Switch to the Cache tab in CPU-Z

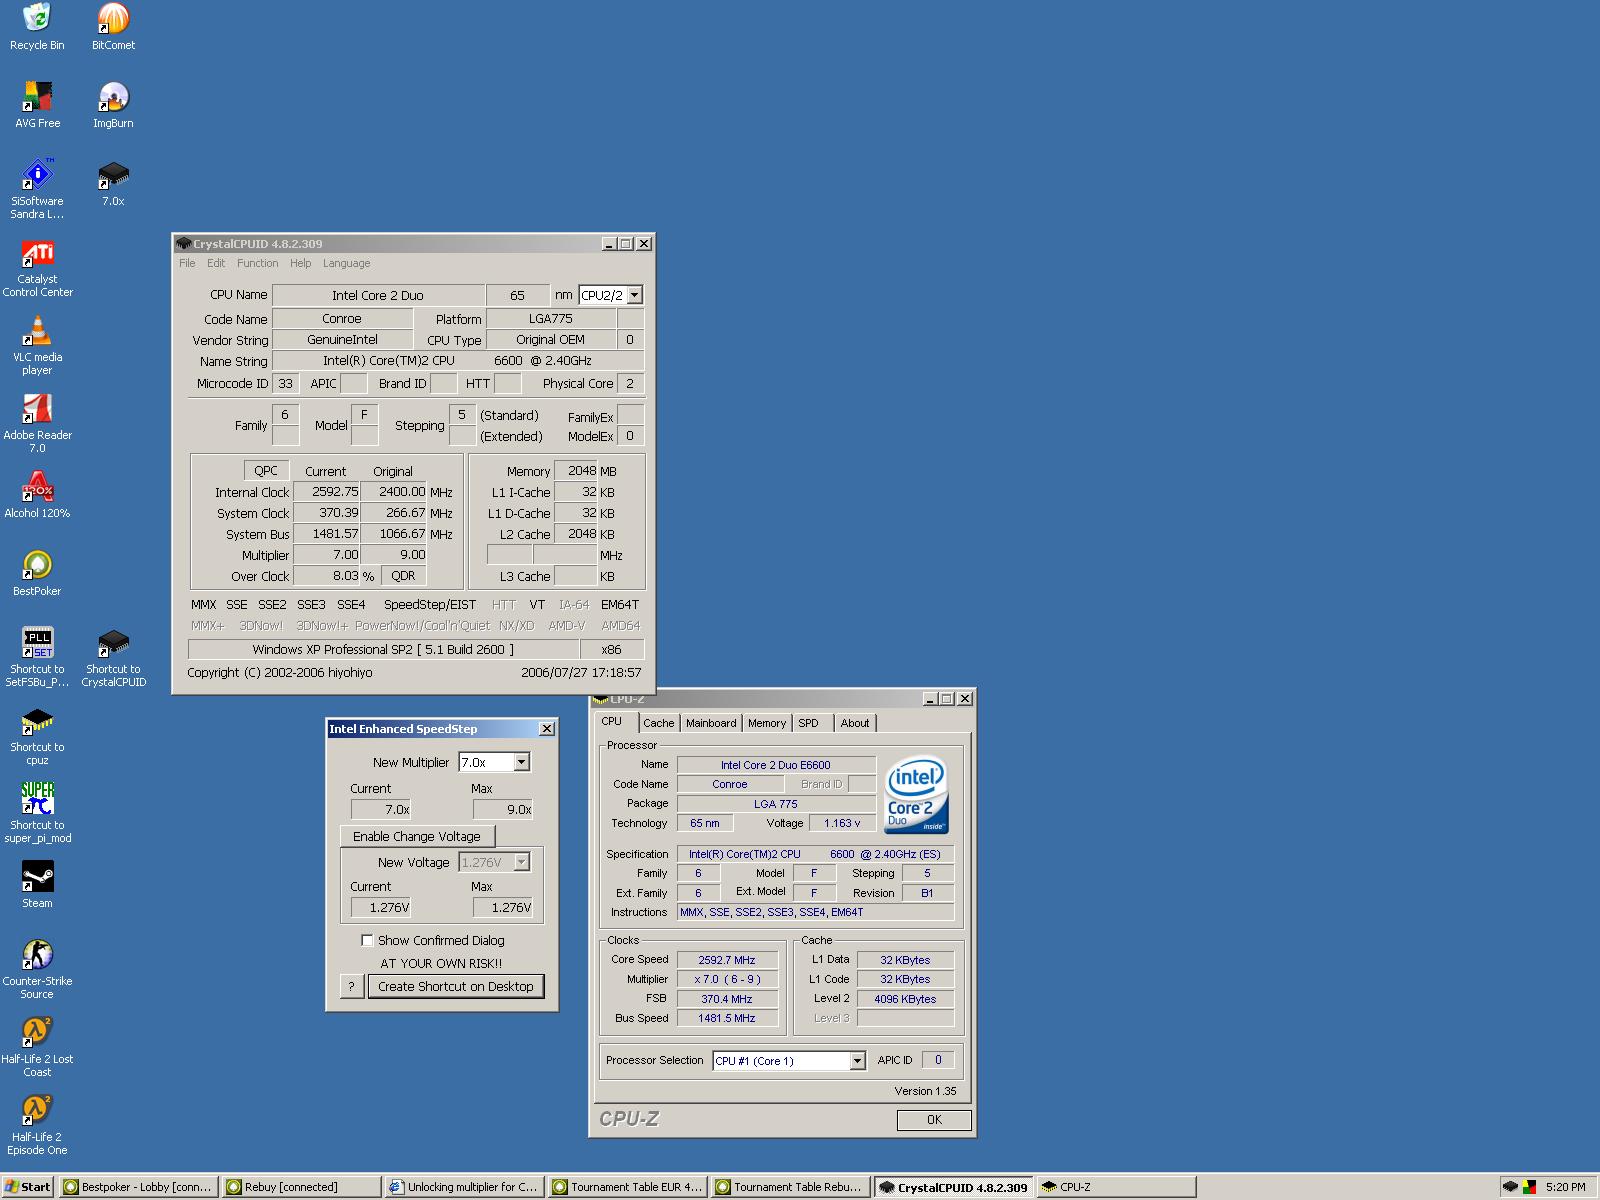tap(658, 723)
